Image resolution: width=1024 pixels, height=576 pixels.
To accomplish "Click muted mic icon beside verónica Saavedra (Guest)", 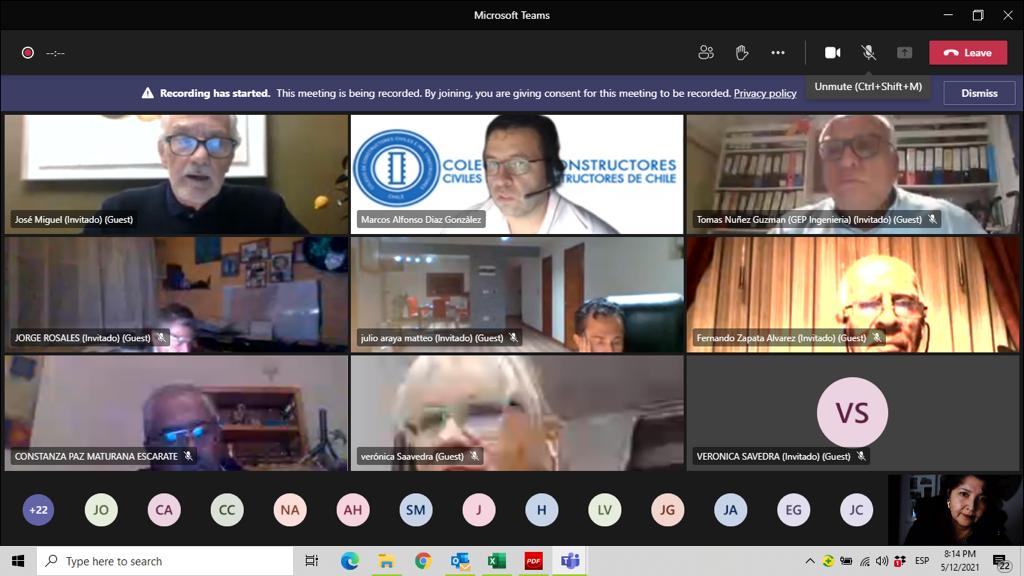I will (x=475, y=456).
